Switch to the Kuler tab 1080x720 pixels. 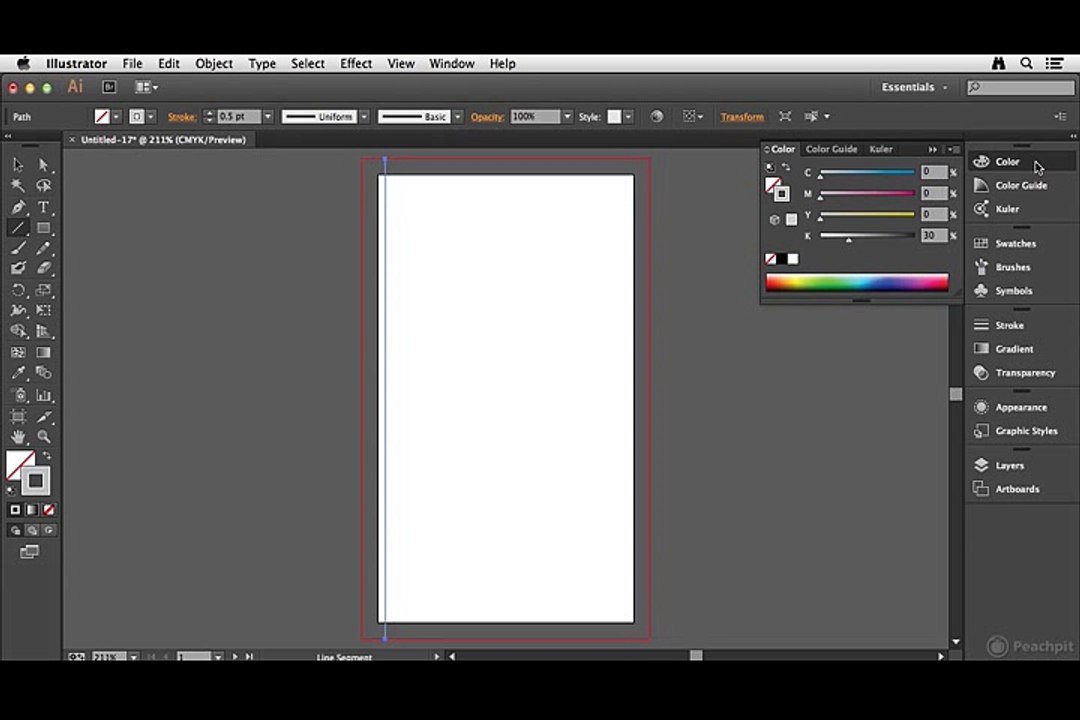pyautogui.click(x=881, y=149)
